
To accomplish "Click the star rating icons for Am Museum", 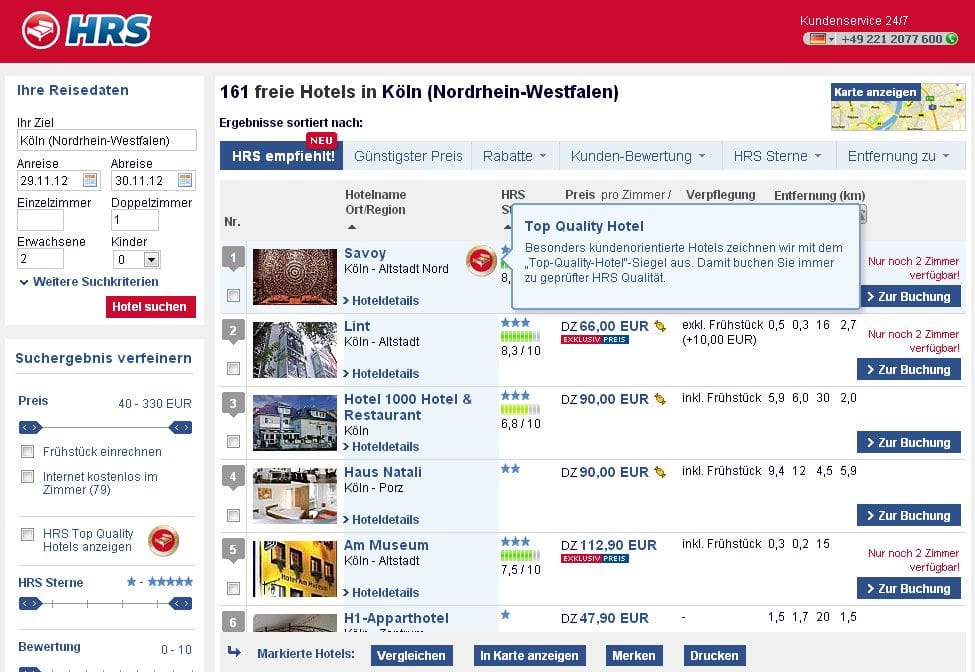I will click(x=515, y=541).
